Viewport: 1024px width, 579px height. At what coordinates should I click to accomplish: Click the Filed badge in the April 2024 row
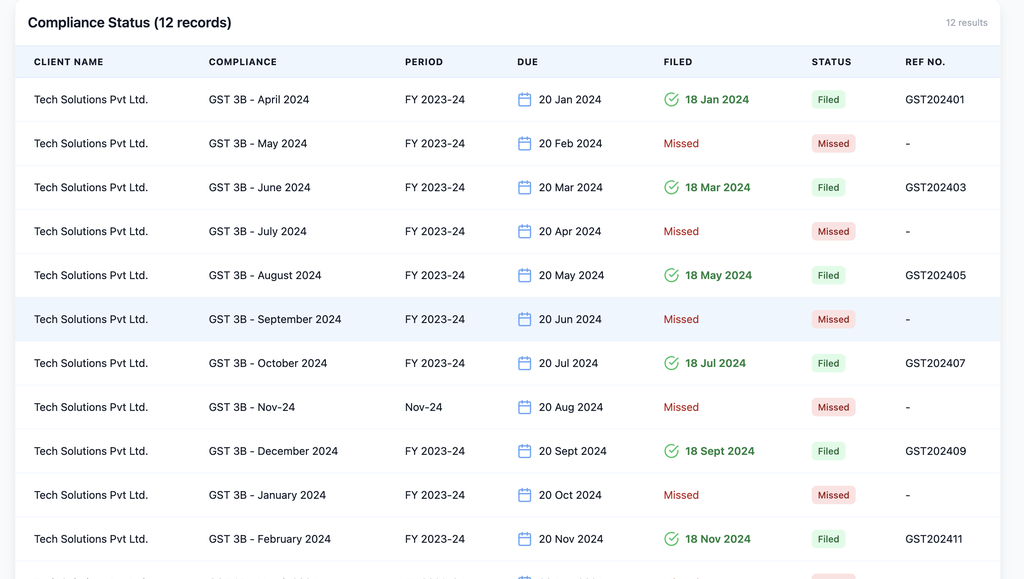point(828,100)
